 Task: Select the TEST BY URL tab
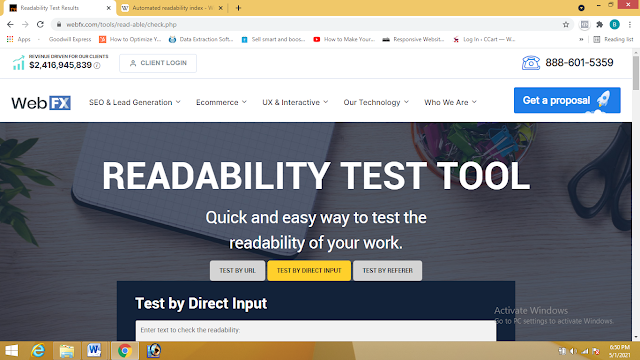237,271
